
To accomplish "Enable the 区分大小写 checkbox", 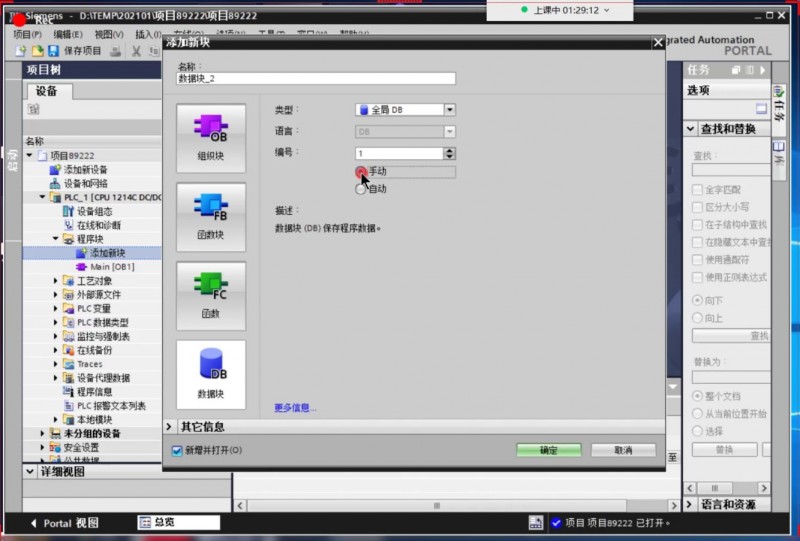I will 697,207.
